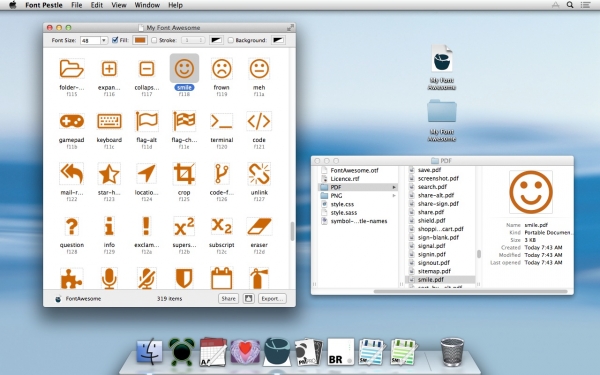Select shield.pdf in the file list
Image resolution: width=600 pixels, height=375 pixels.
point(432,220)
